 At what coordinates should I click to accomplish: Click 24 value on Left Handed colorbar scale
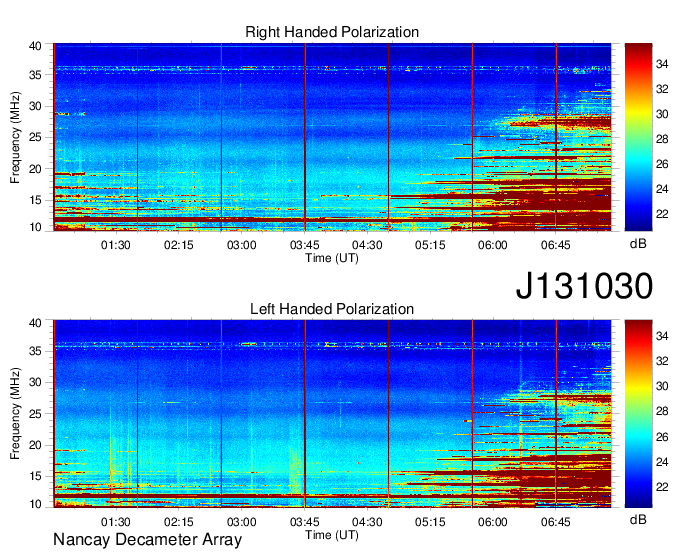(x=662, y=462)
